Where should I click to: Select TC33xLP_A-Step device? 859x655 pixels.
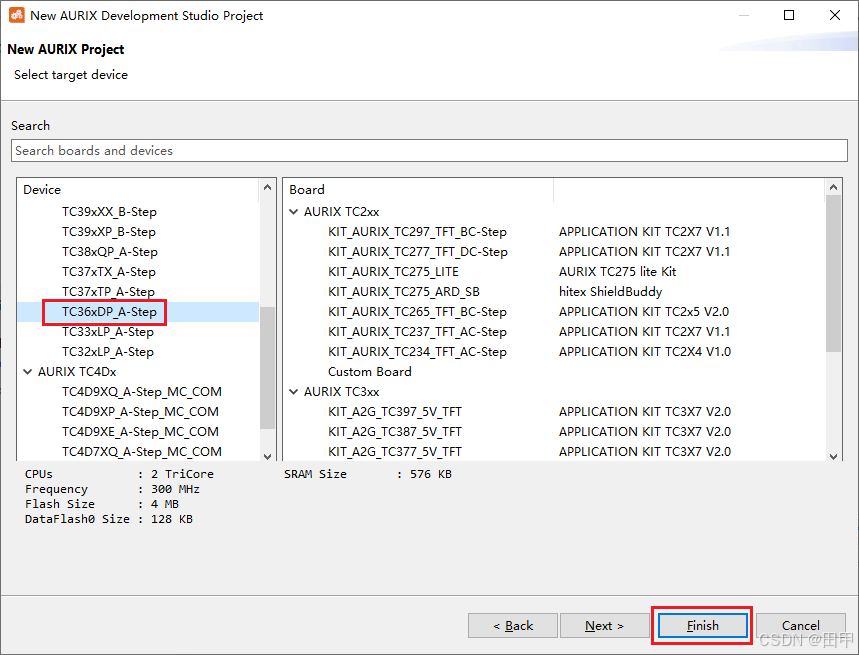point(107,332)
